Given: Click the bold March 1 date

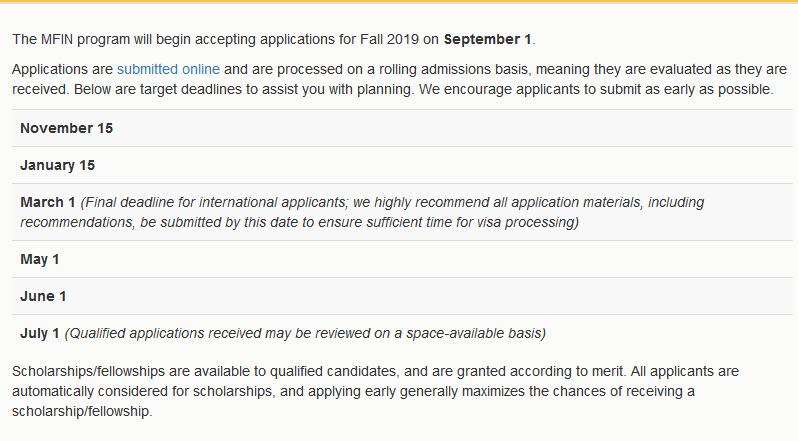Looking at the screenshot, I should [47, 203].
